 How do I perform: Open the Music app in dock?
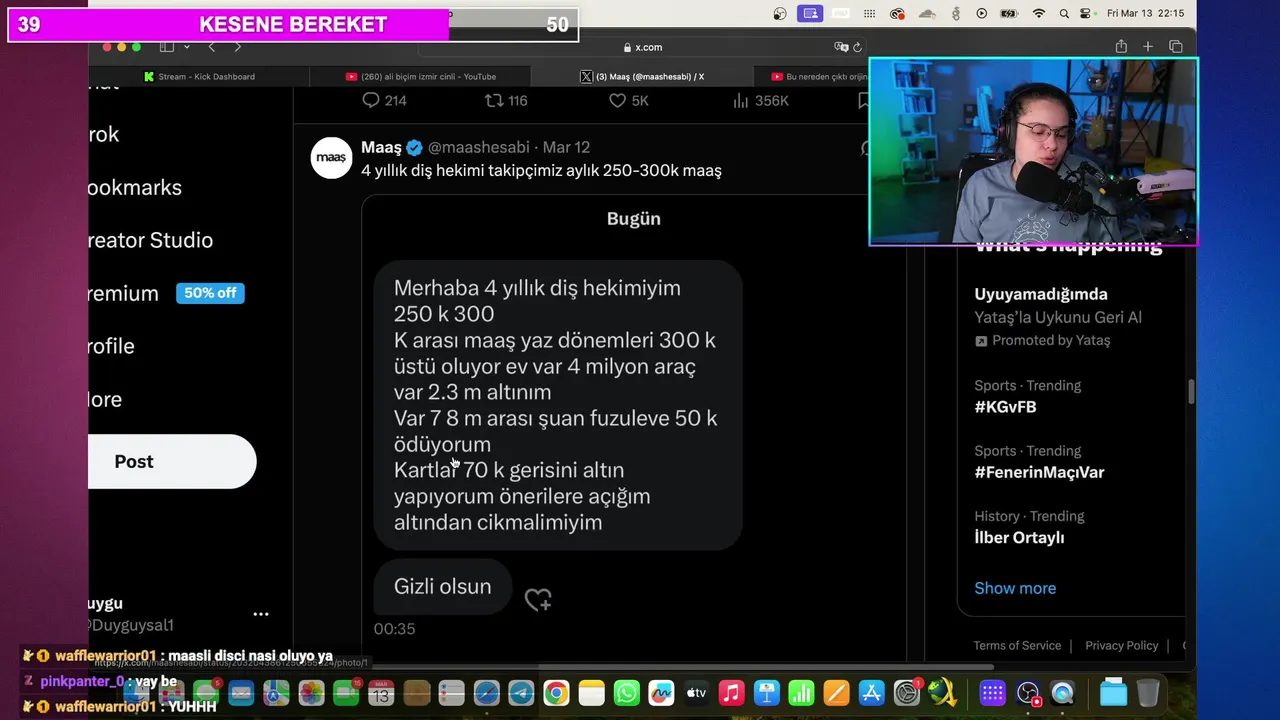point(731,693)
